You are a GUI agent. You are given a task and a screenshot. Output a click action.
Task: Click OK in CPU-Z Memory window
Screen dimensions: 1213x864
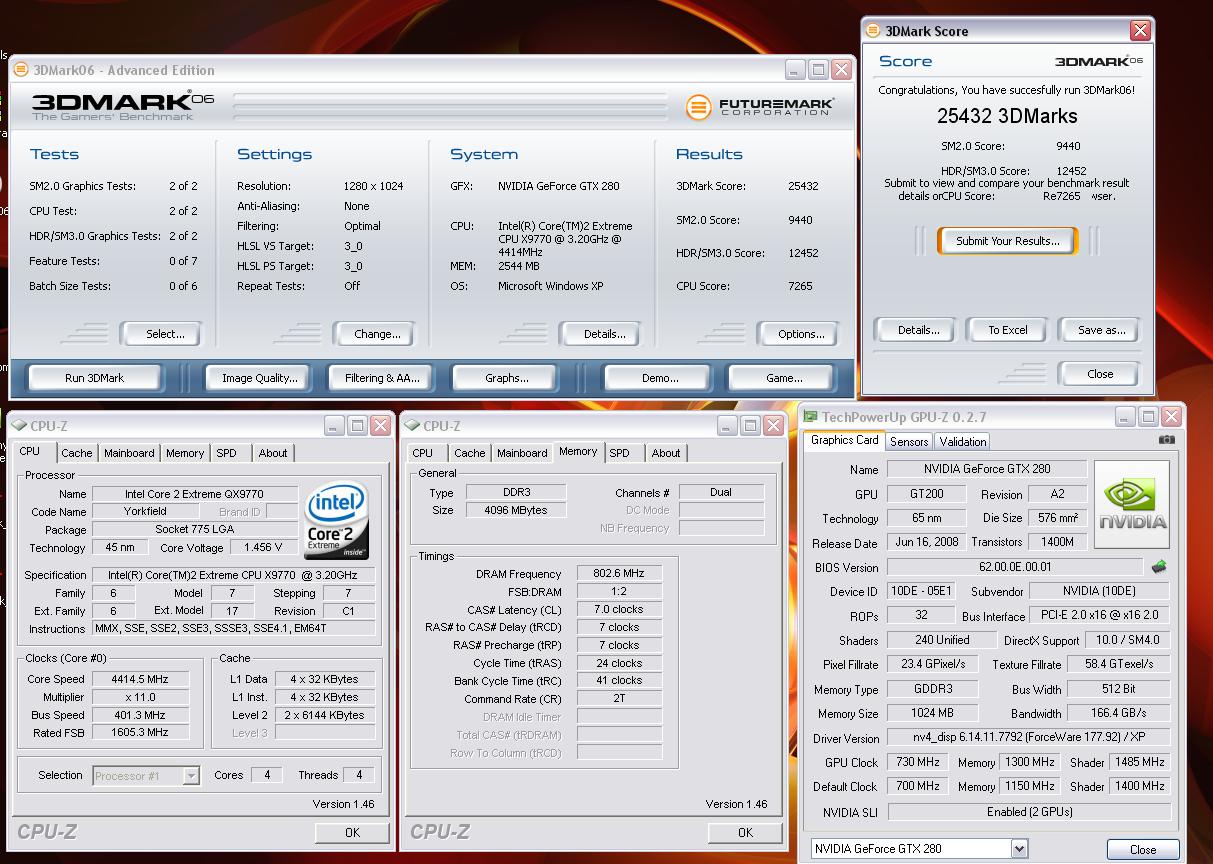coord(745,832)
